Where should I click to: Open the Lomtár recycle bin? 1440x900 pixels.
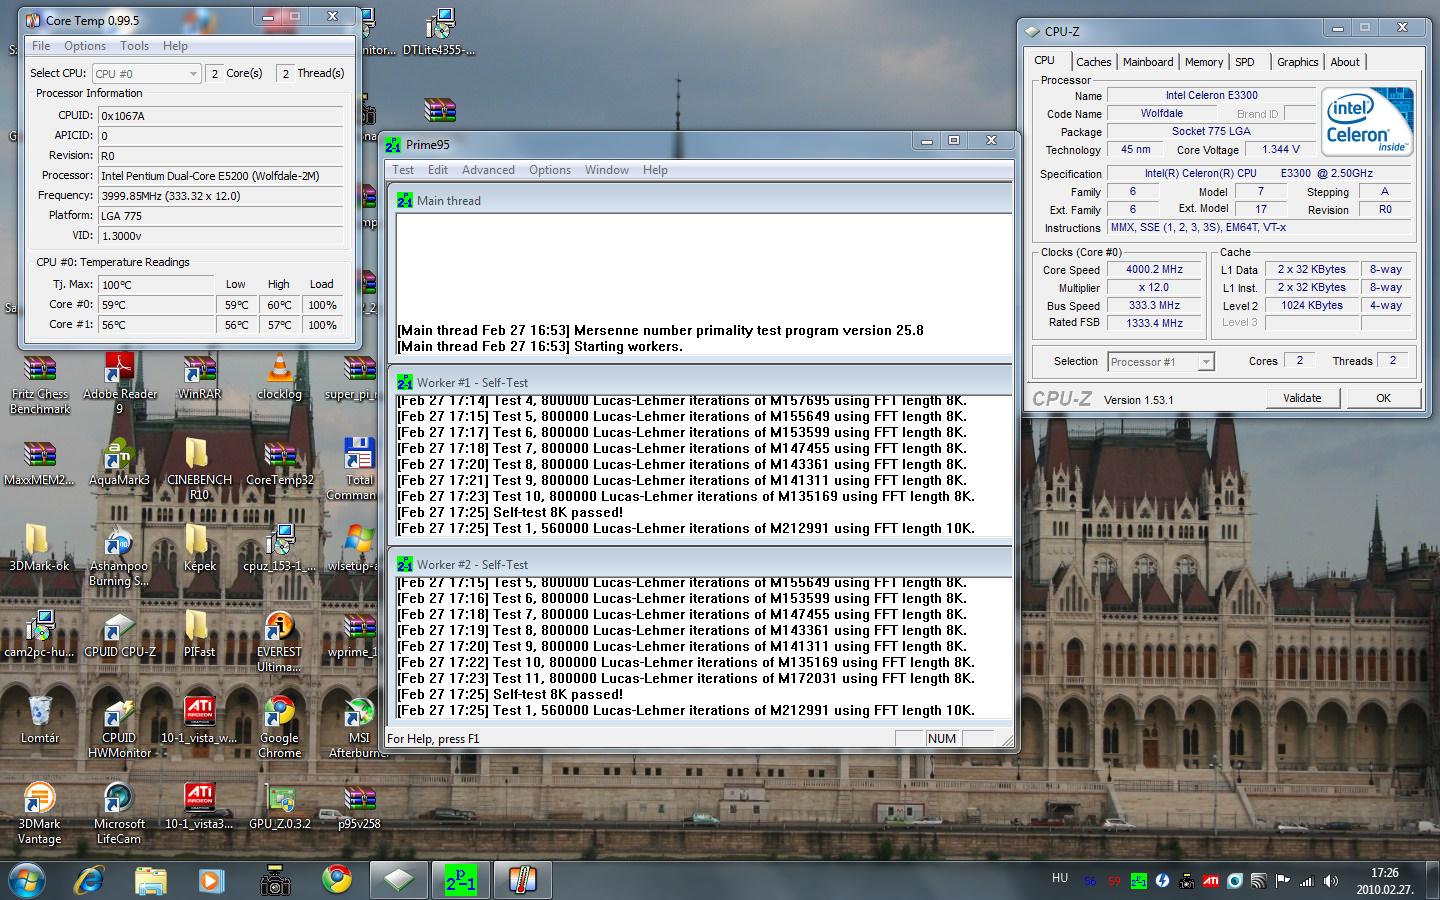click(x=40, y=721)
